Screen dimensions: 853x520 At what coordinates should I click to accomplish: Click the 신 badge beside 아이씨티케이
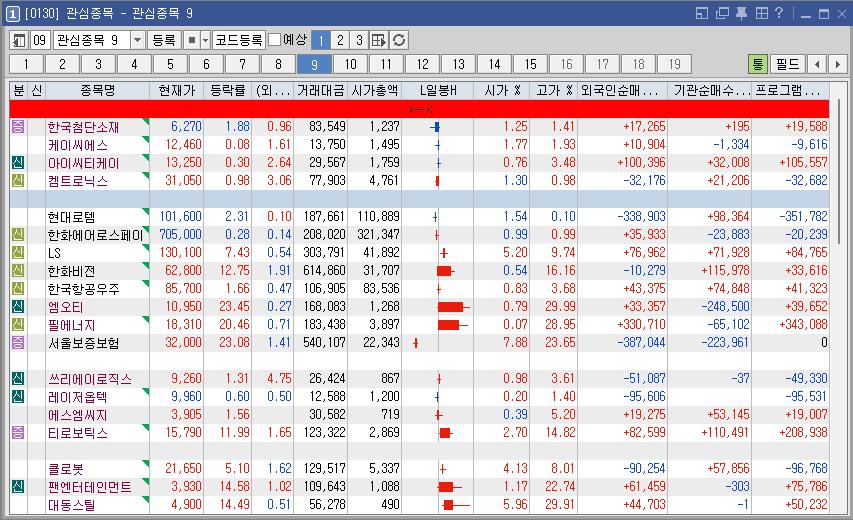coord(18,163)
